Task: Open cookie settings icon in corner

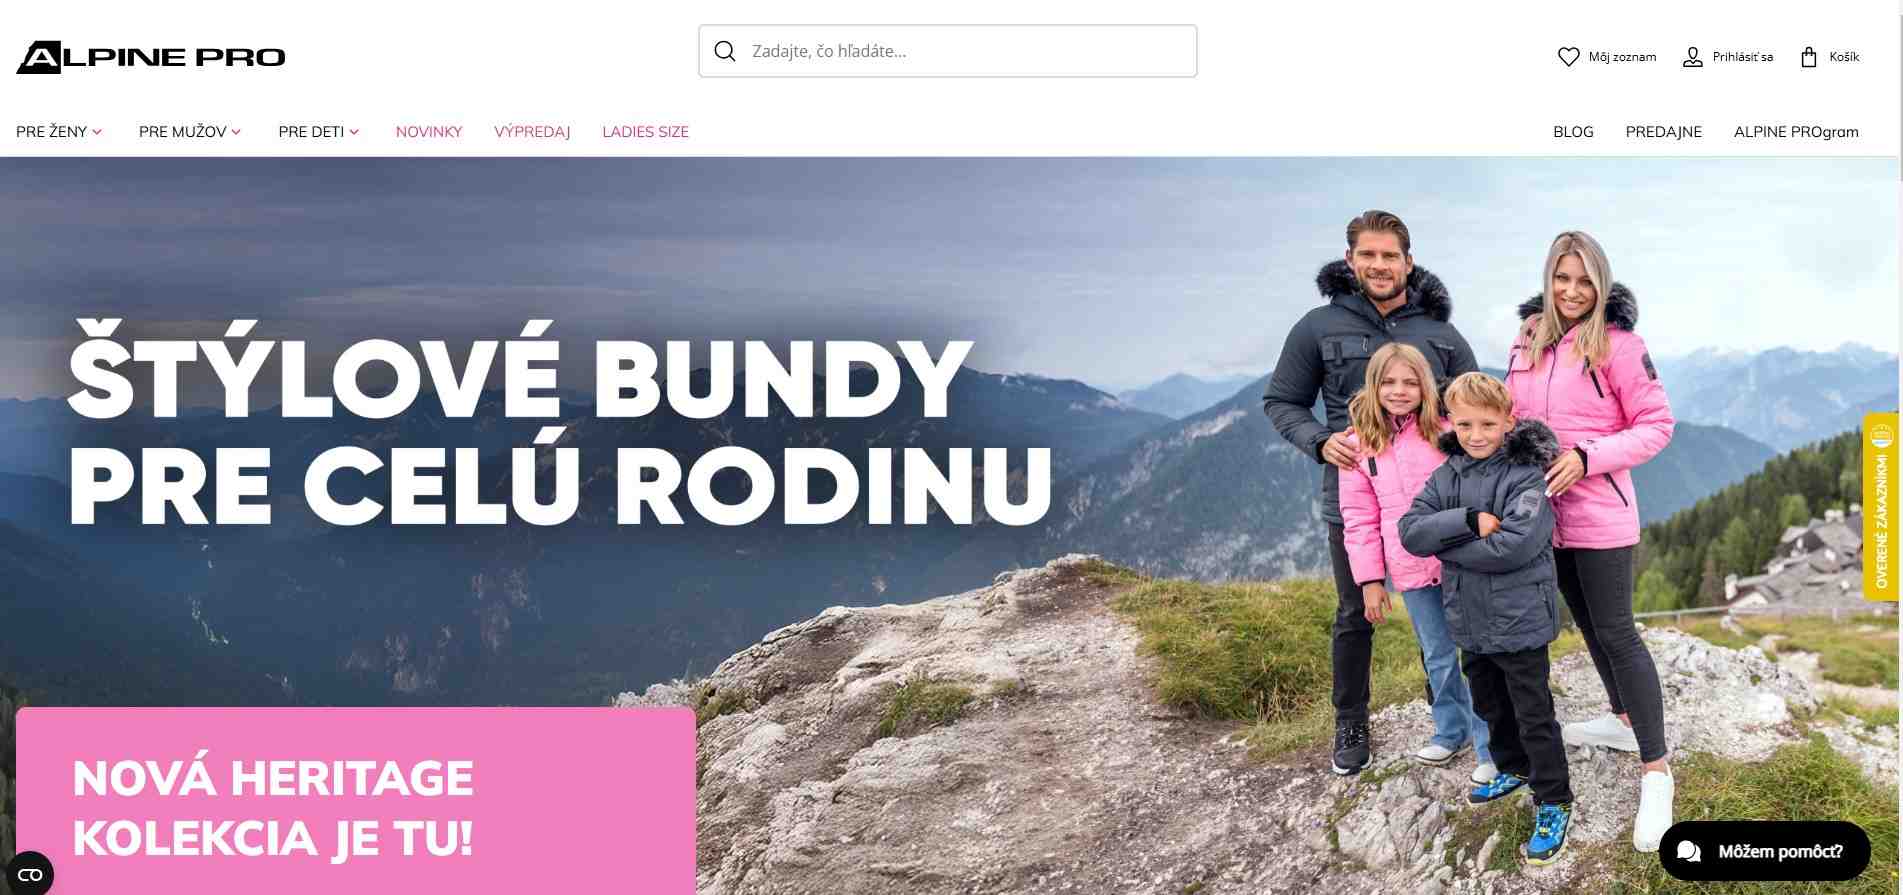Action: point(30,874)
